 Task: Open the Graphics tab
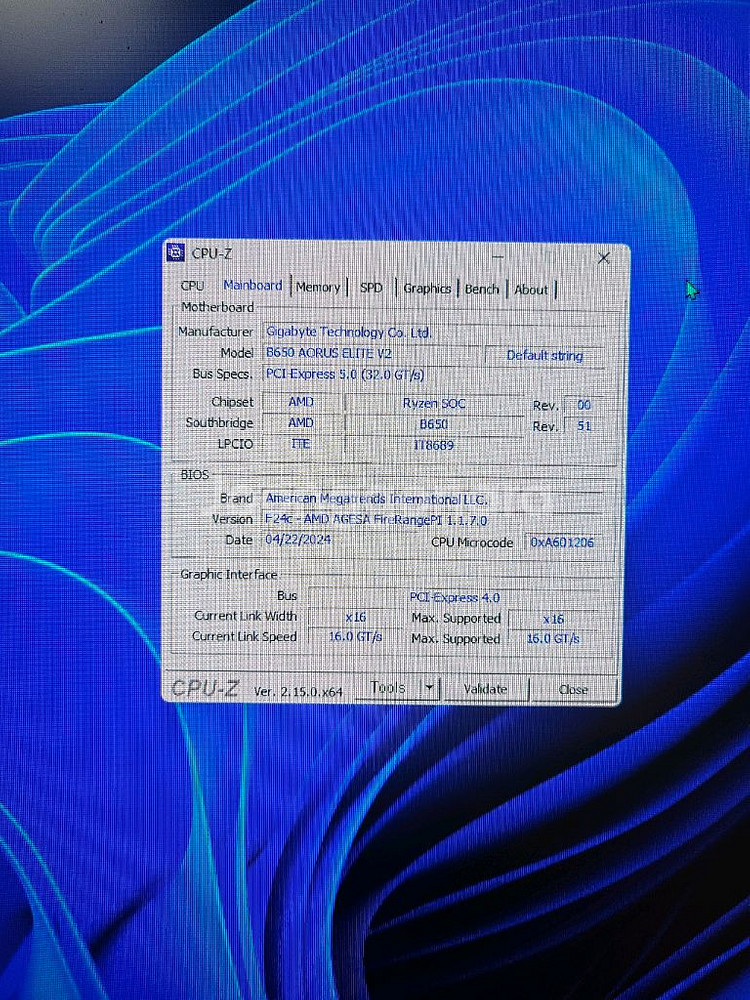[427, 288]
